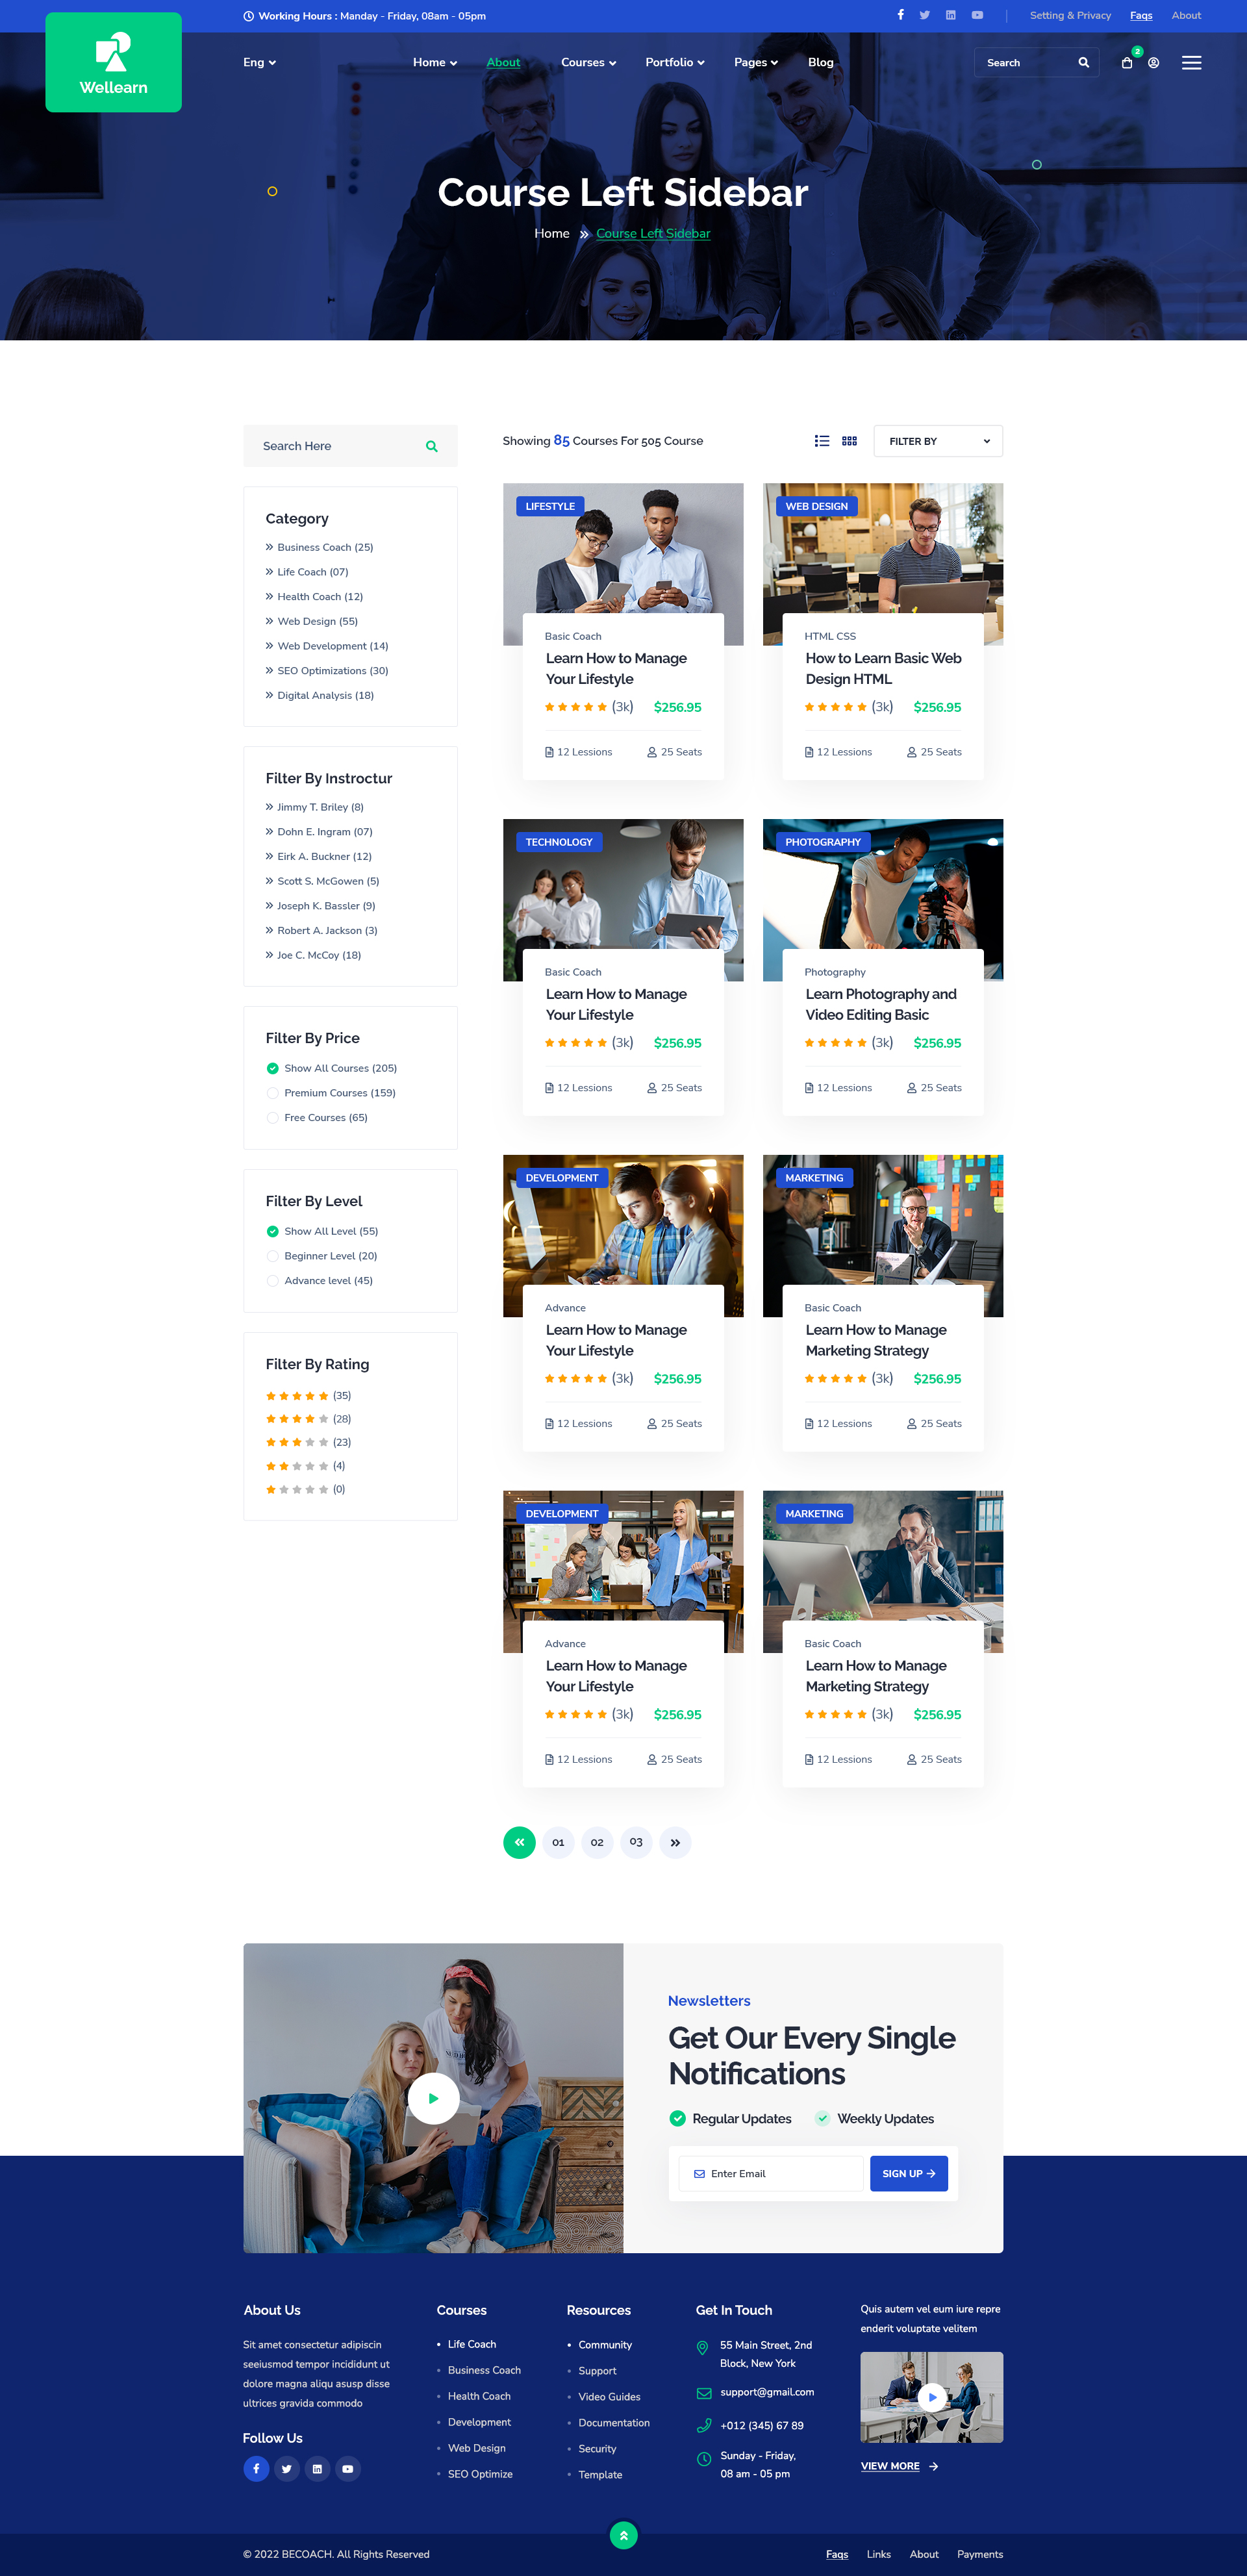Select Premium Courses (159) radio option
Viewport: 1247px width, 2576px height.
pyautogui.click(x=273, y=1093)
